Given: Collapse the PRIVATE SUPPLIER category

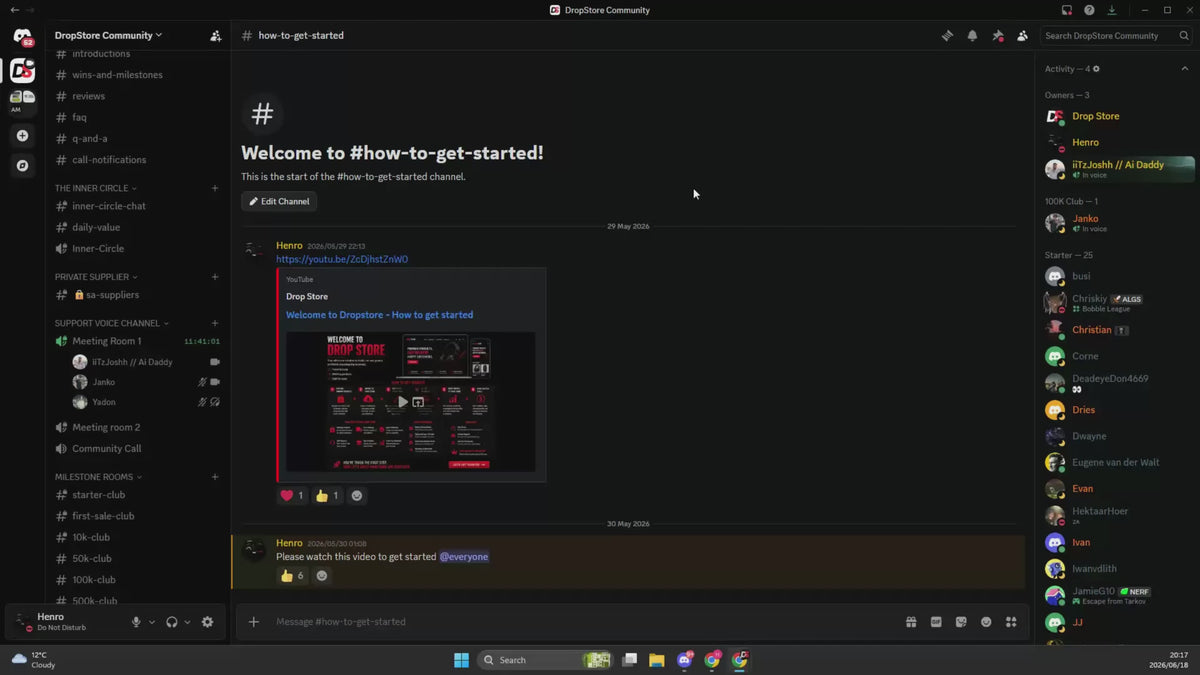Looking at the screenshot, I should click(96, 277).
